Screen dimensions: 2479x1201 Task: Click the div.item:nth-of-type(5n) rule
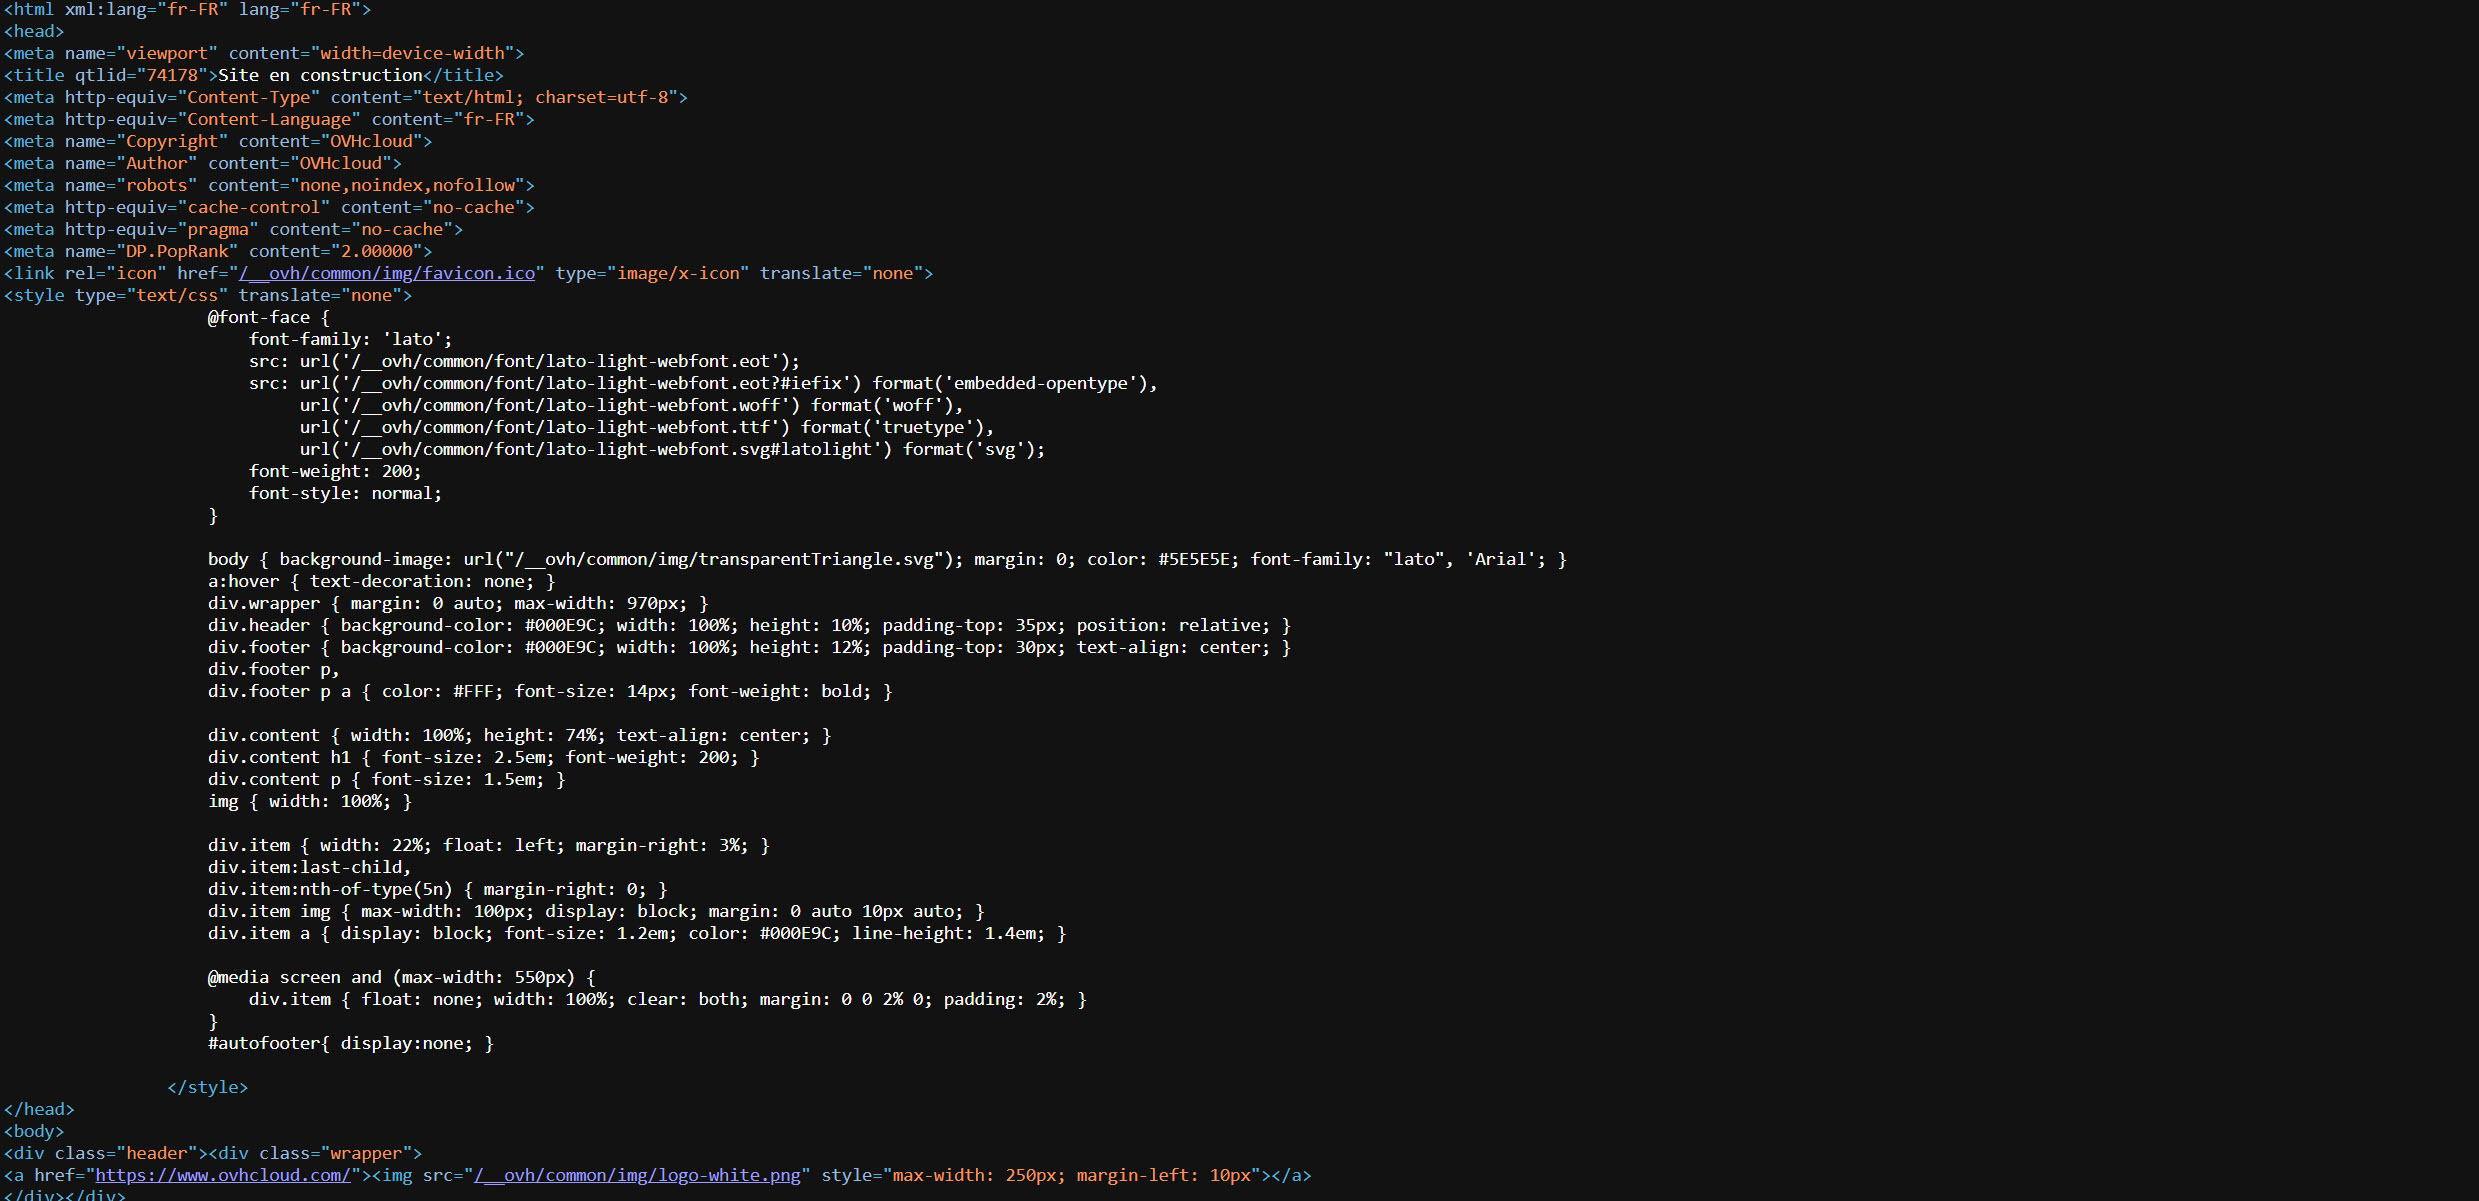[x=437, y=889]
